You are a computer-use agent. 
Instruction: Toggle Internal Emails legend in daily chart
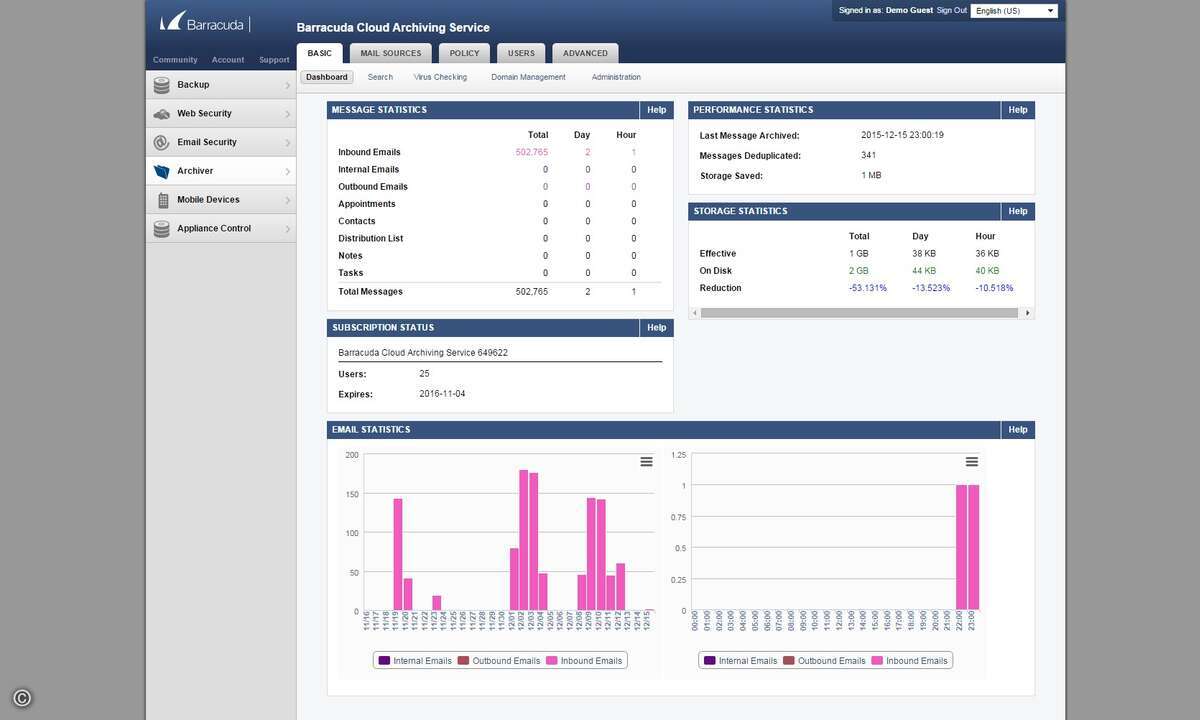click(416, 661)
